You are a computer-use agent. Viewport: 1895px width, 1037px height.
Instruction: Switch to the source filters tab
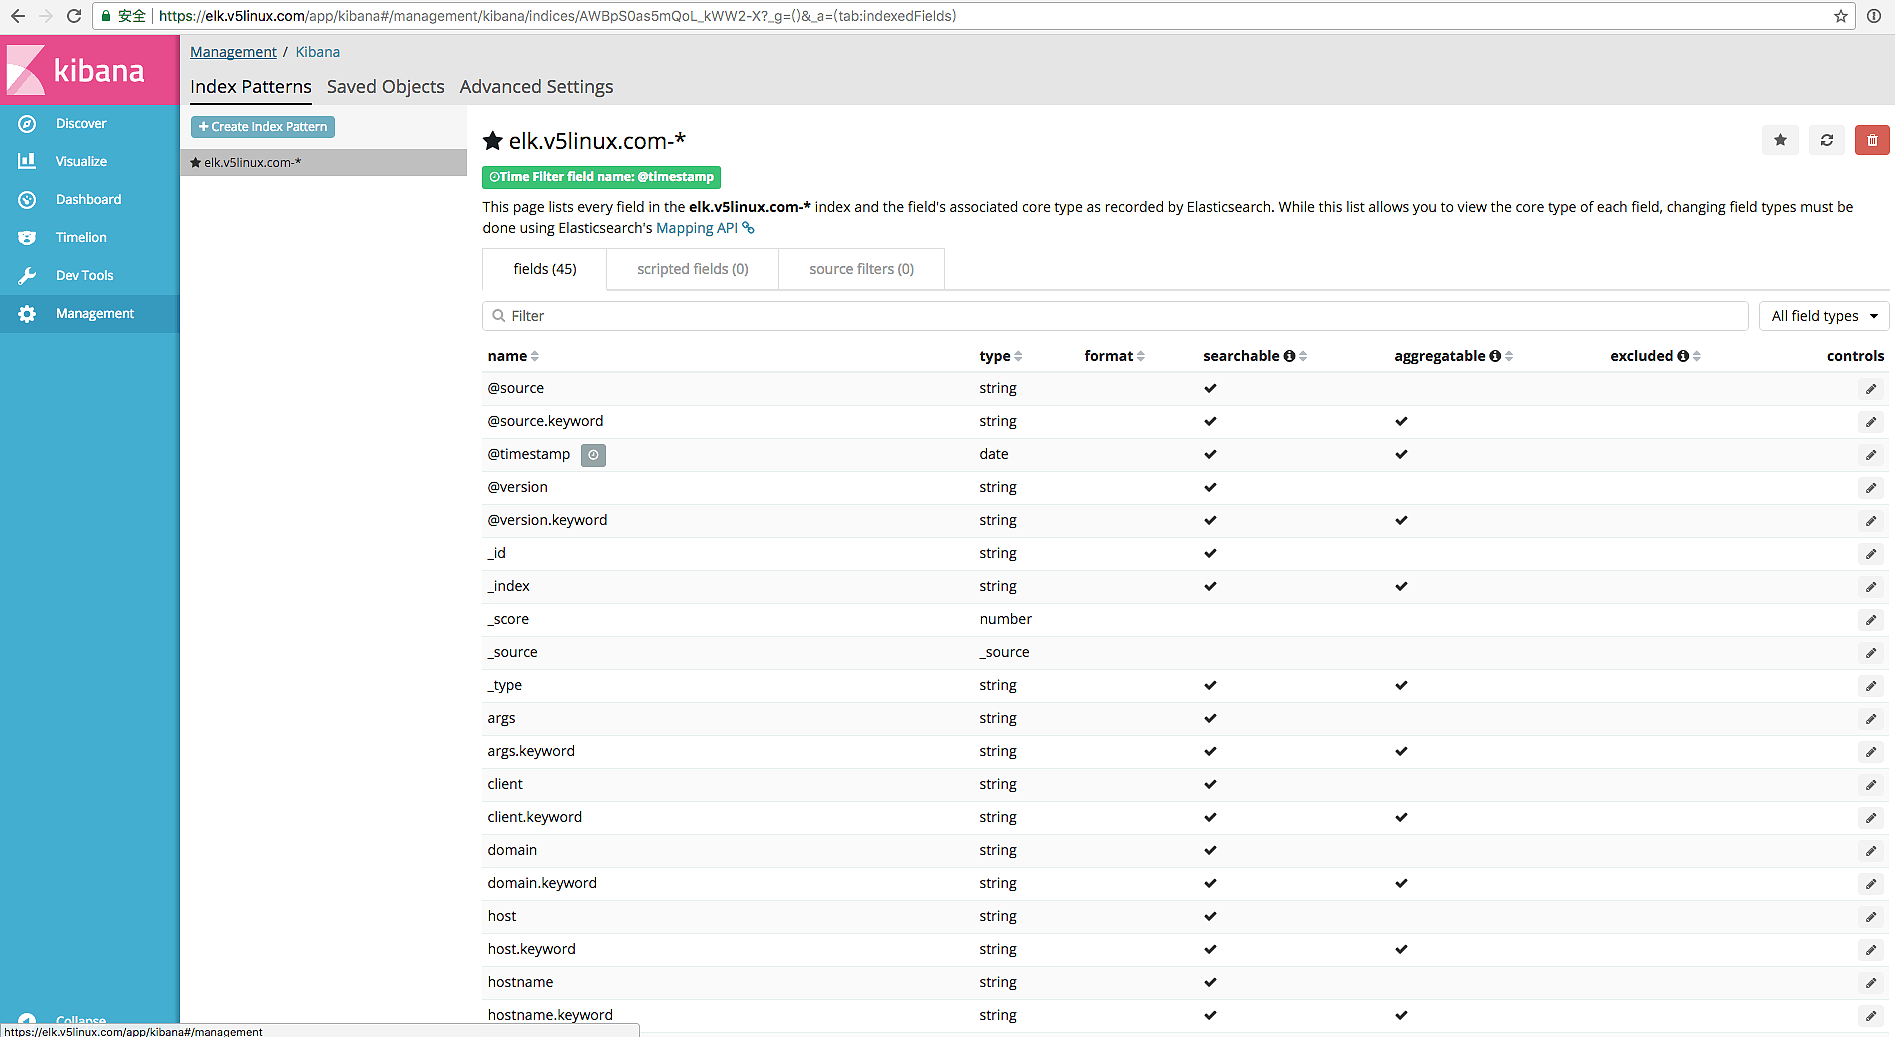pos(861,269)
